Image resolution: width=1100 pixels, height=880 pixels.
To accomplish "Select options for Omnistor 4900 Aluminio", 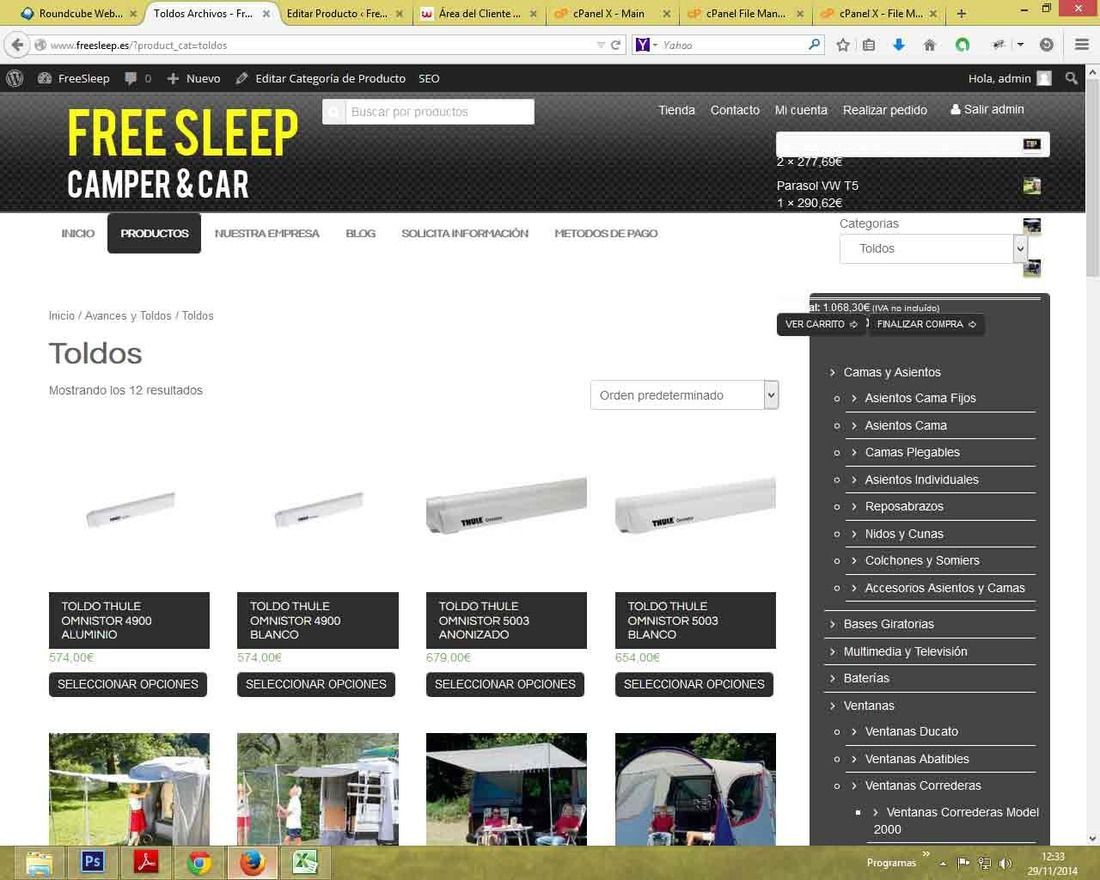I will [x=128, y=684].
